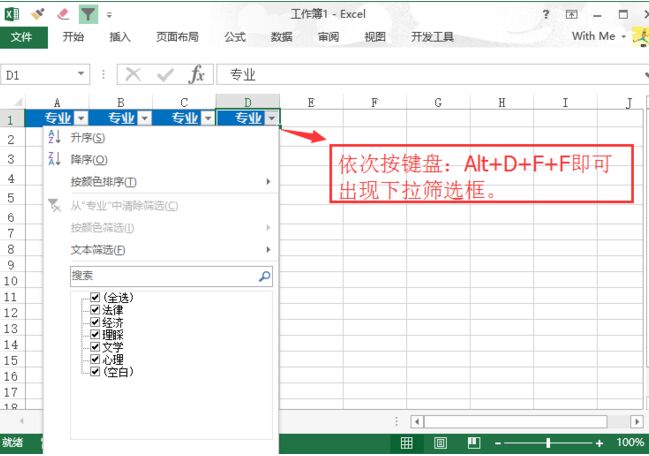Click the horizontal scrollbar left arrow
This screenshot has width=649, height=456.
pos(417,422)
